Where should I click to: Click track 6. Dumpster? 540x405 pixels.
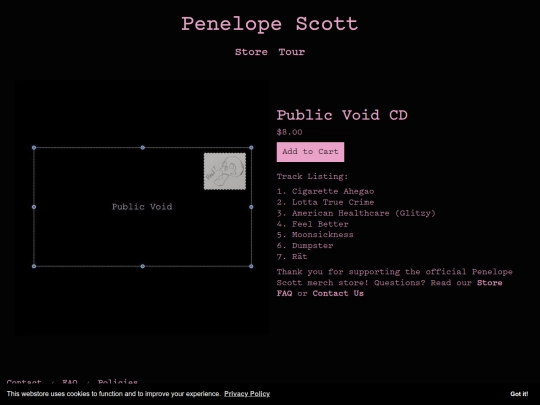pos(305,246)
